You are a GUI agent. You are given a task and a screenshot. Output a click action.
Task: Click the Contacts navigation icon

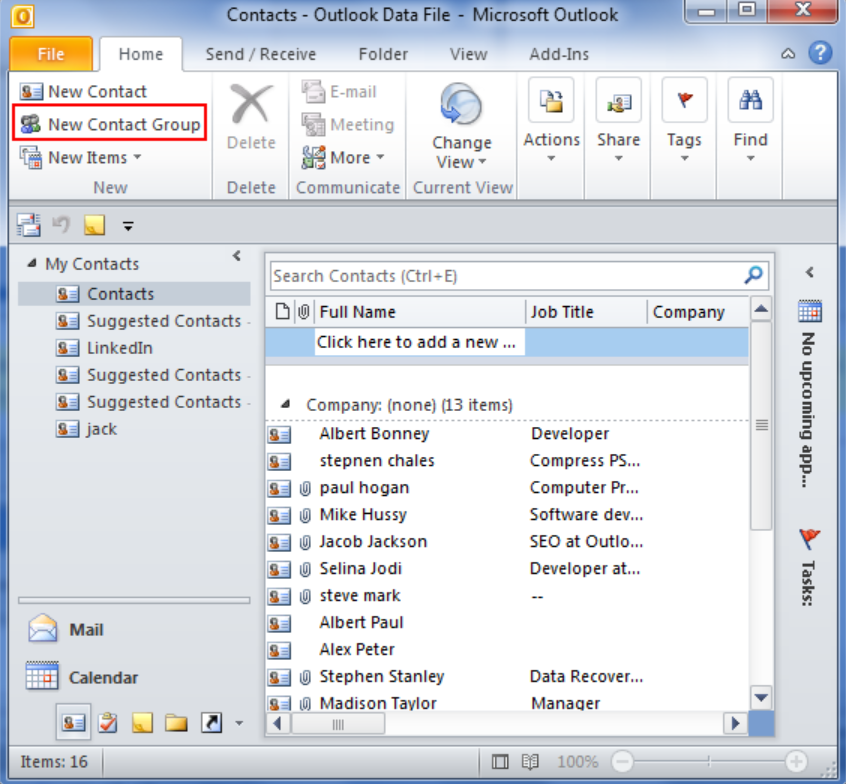coord(73,722)
